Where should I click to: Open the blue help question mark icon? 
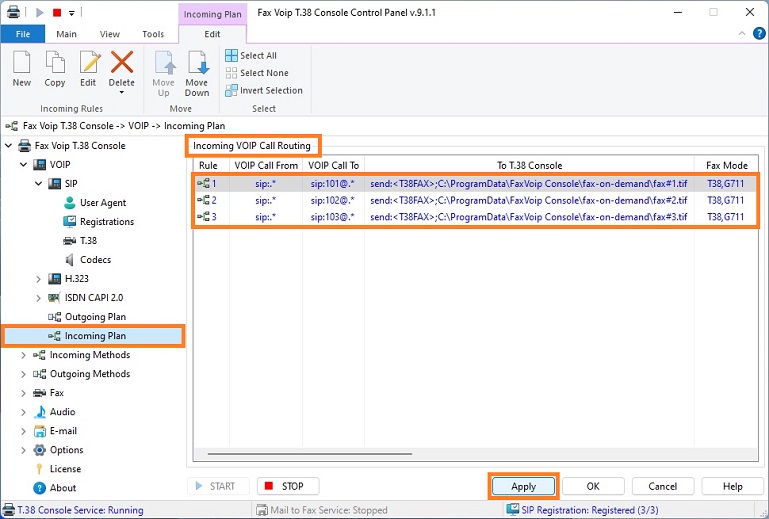[759, 33]
